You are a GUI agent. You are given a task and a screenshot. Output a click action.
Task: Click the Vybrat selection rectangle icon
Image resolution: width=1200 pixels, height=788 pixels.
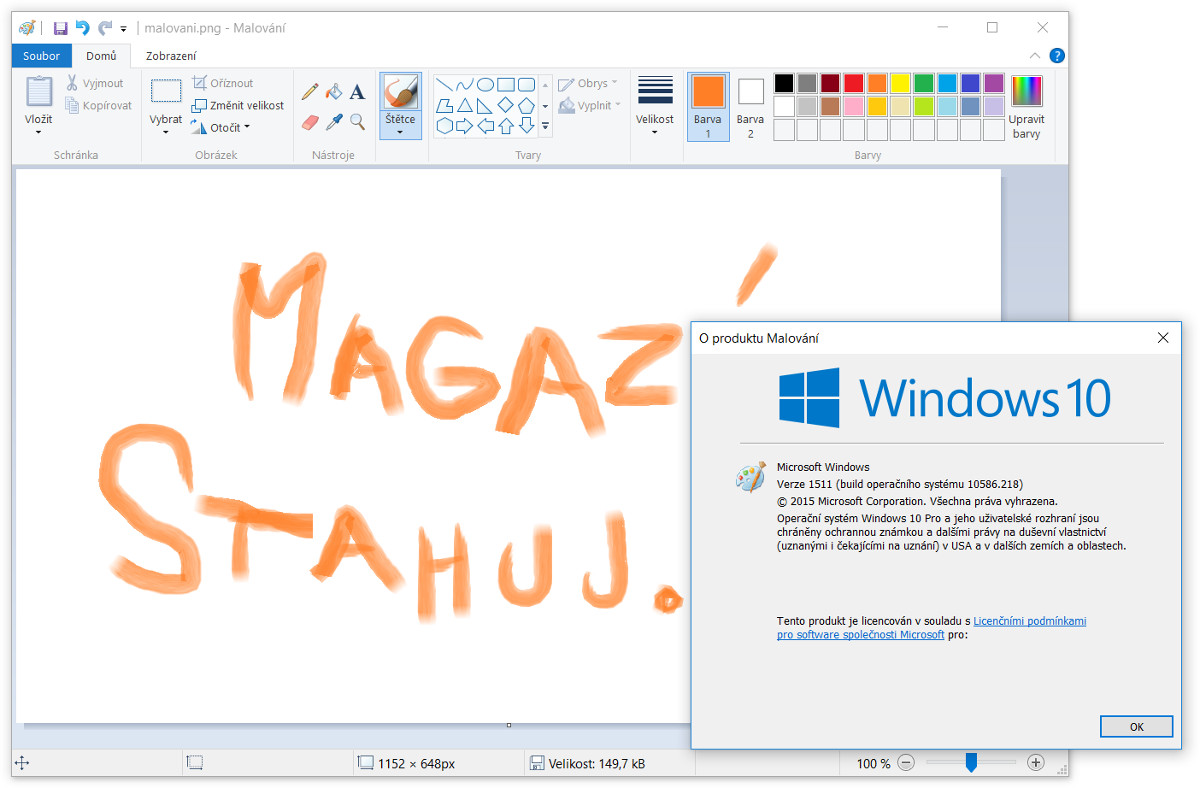pyautogui.click(x=166, y=91)
